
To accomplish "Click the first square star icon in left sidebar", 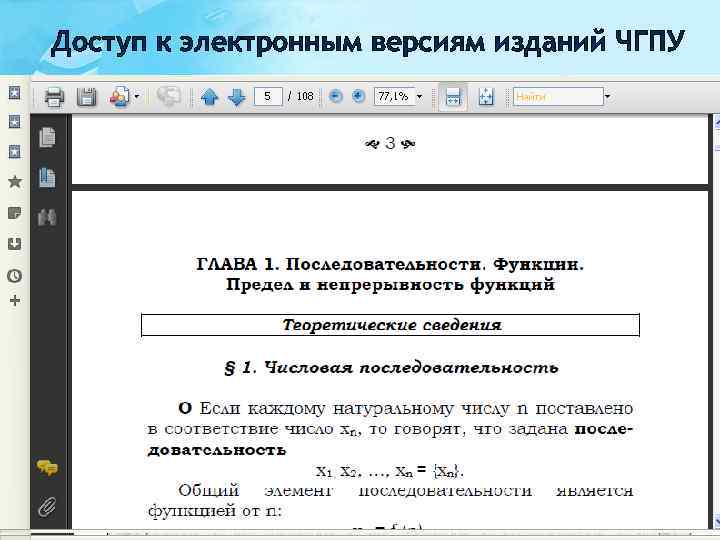I will (15, 93).
